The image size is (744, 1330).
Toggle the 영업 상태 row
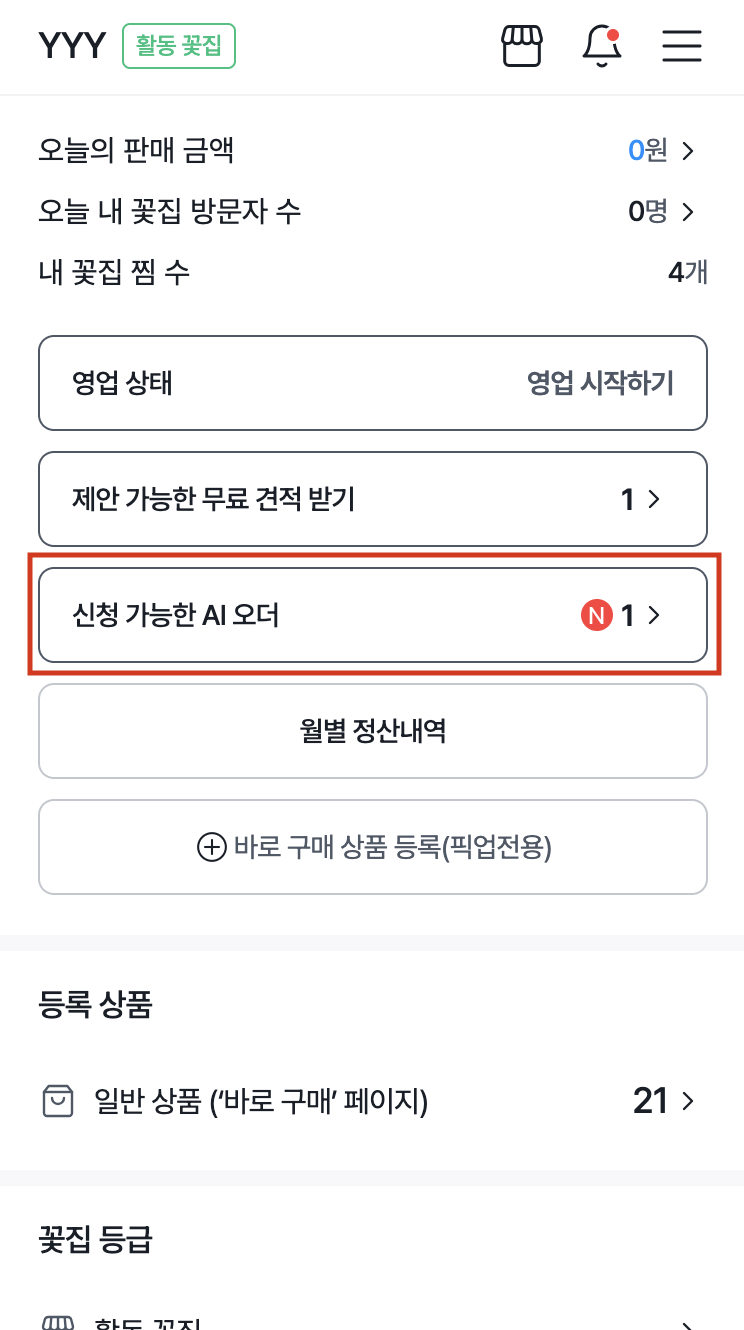point(372,383)
